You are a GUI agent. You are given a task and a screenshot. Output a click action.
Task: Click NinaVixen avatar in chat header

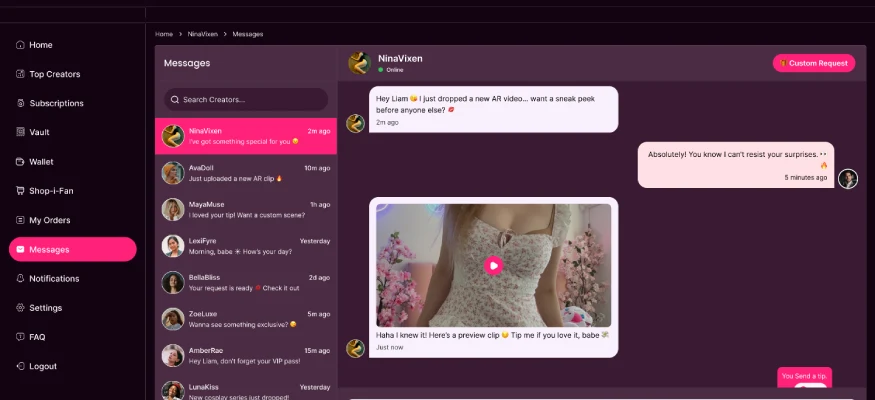[359, 63]
